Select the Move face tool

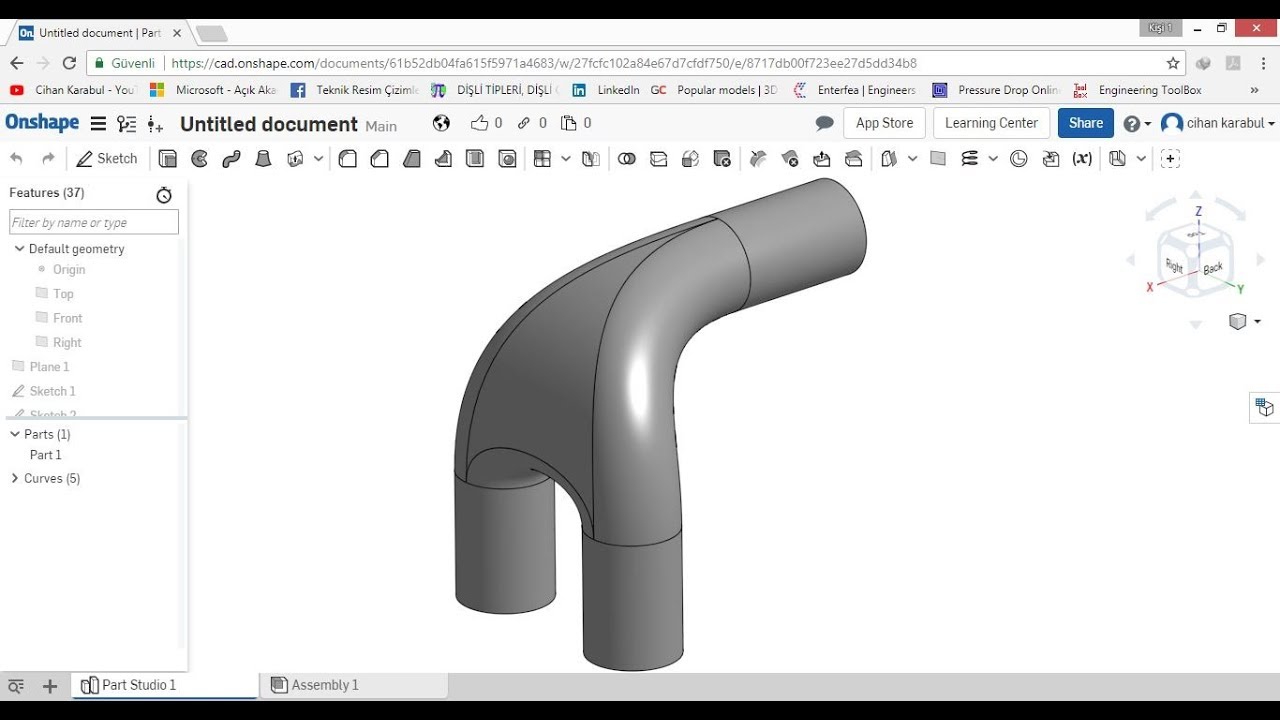(822, 158)
